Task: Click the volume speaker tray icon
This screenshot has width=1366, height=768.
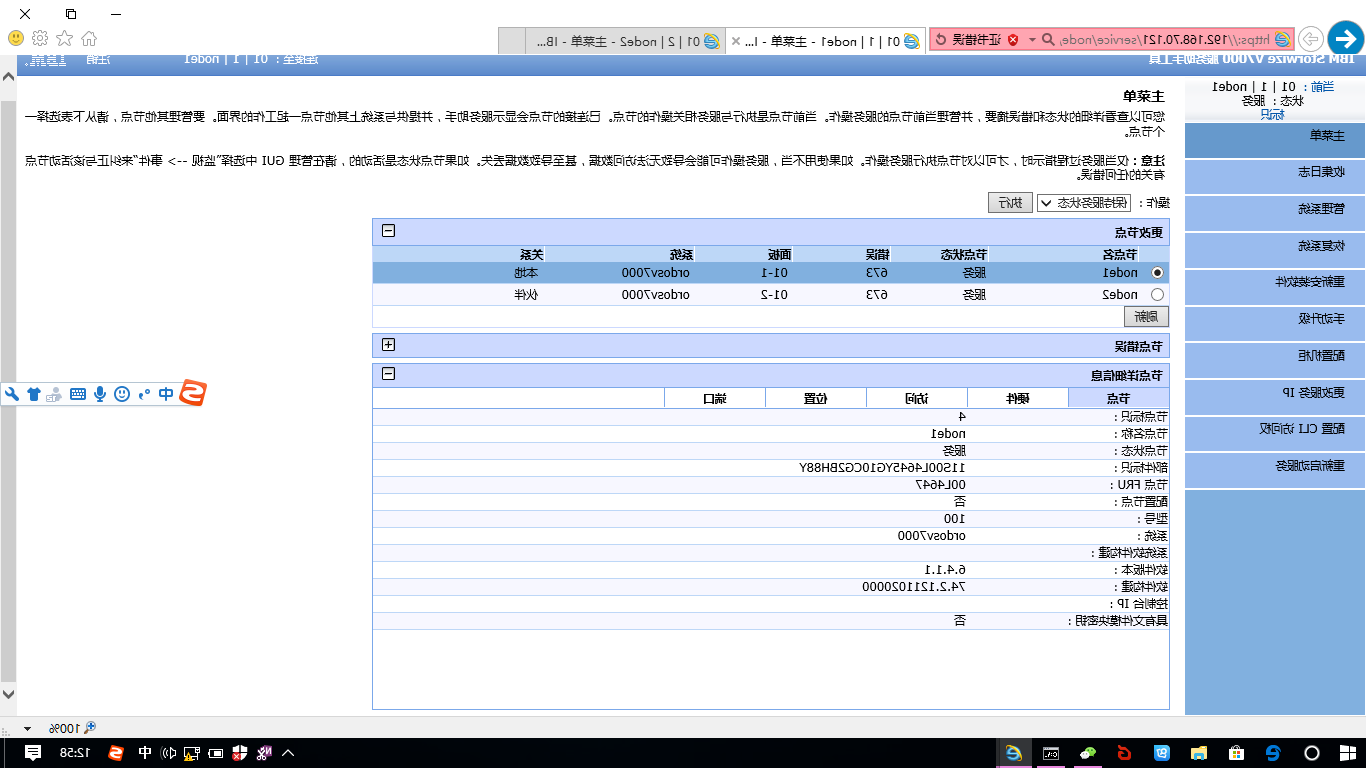Action: [x=170, y=753]
